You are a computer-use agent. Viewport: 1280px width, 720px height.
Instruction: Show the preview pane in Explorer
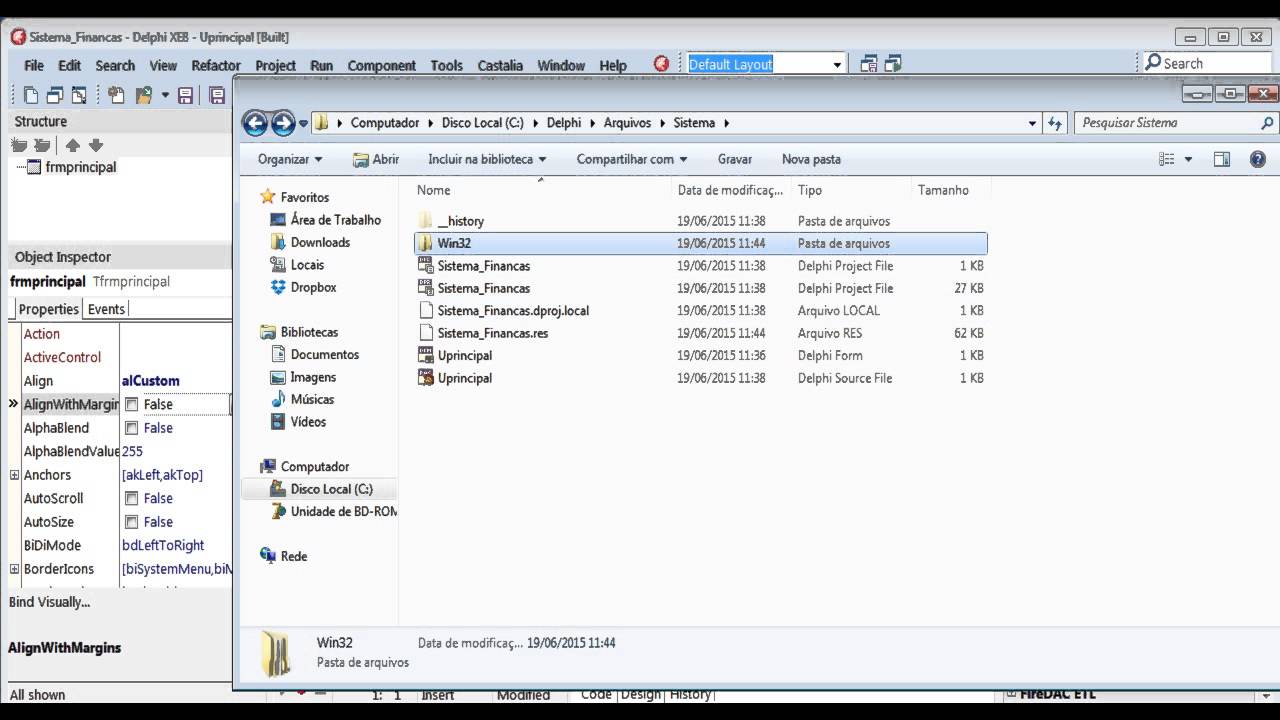(1222, 159)
